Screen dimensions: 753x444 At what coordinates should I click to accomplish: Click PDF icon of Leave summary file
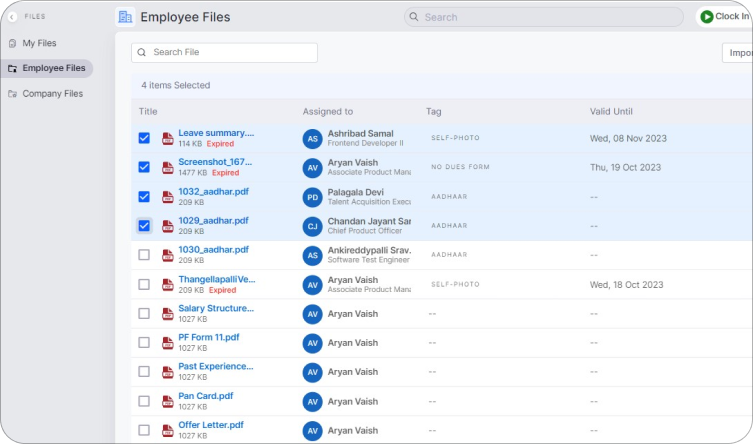[x=168, y=138]
